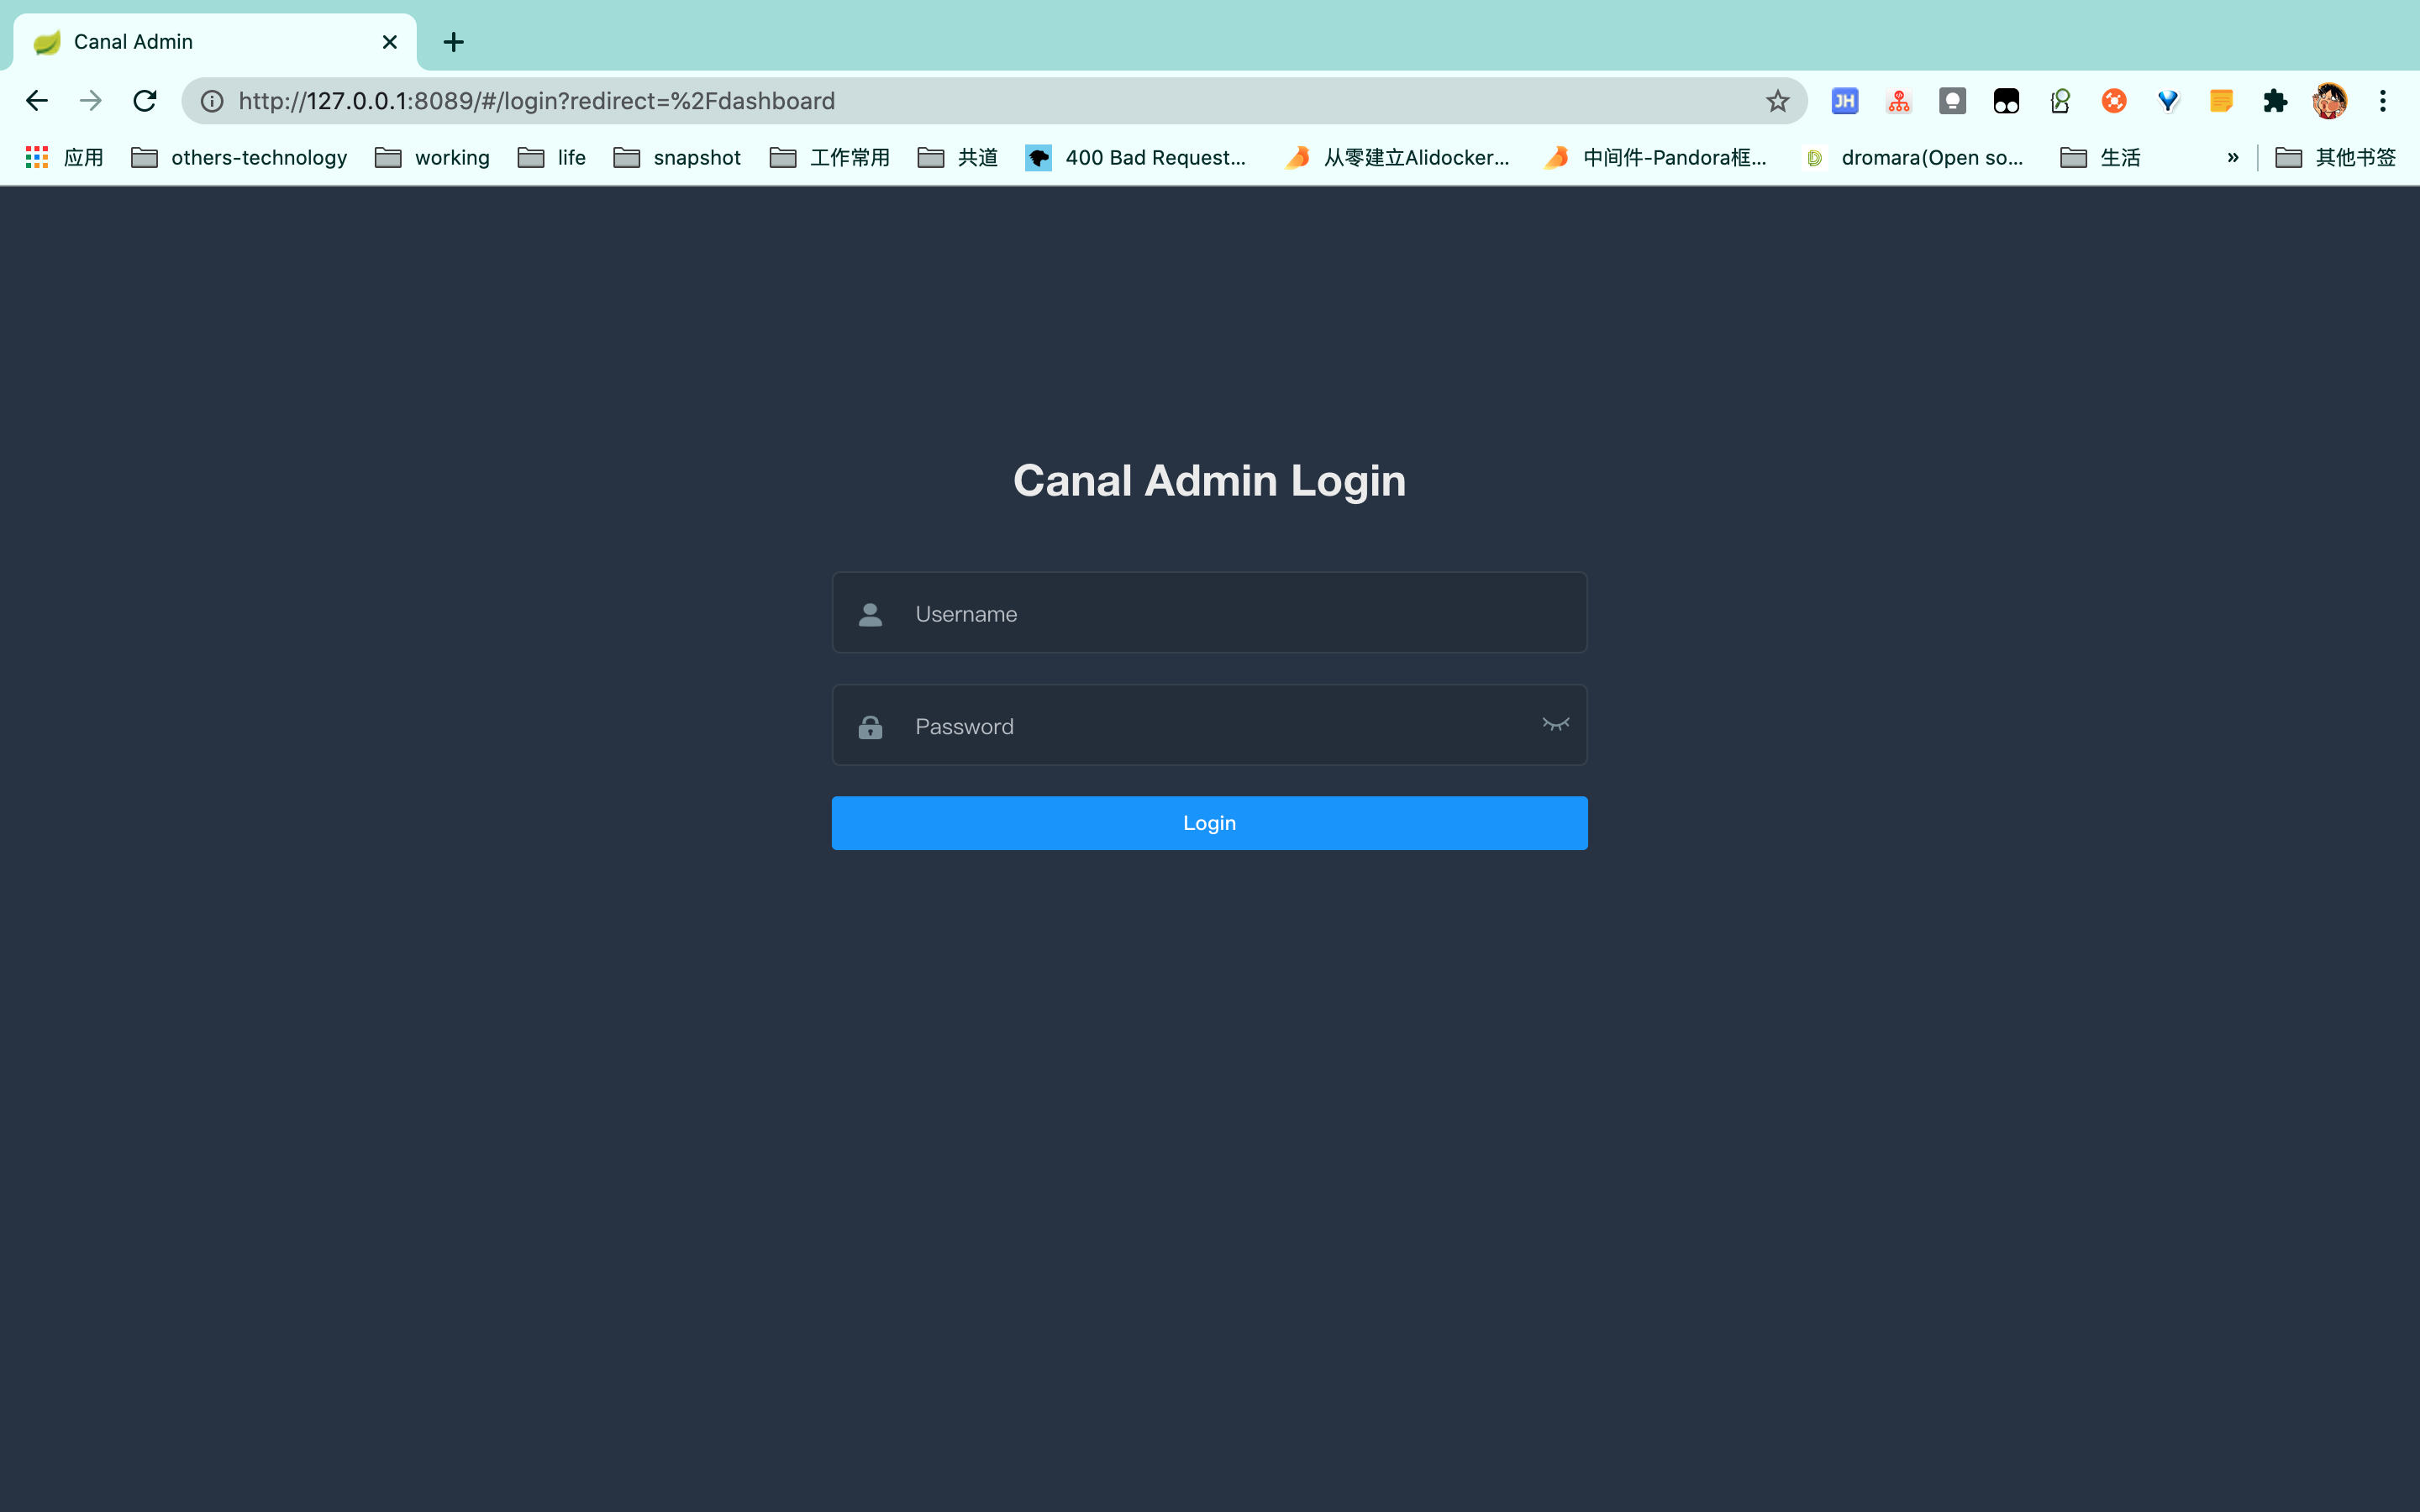Open the black mask extension icon
This screenshot has height=1512, width=2420.
pos(2006,101)
